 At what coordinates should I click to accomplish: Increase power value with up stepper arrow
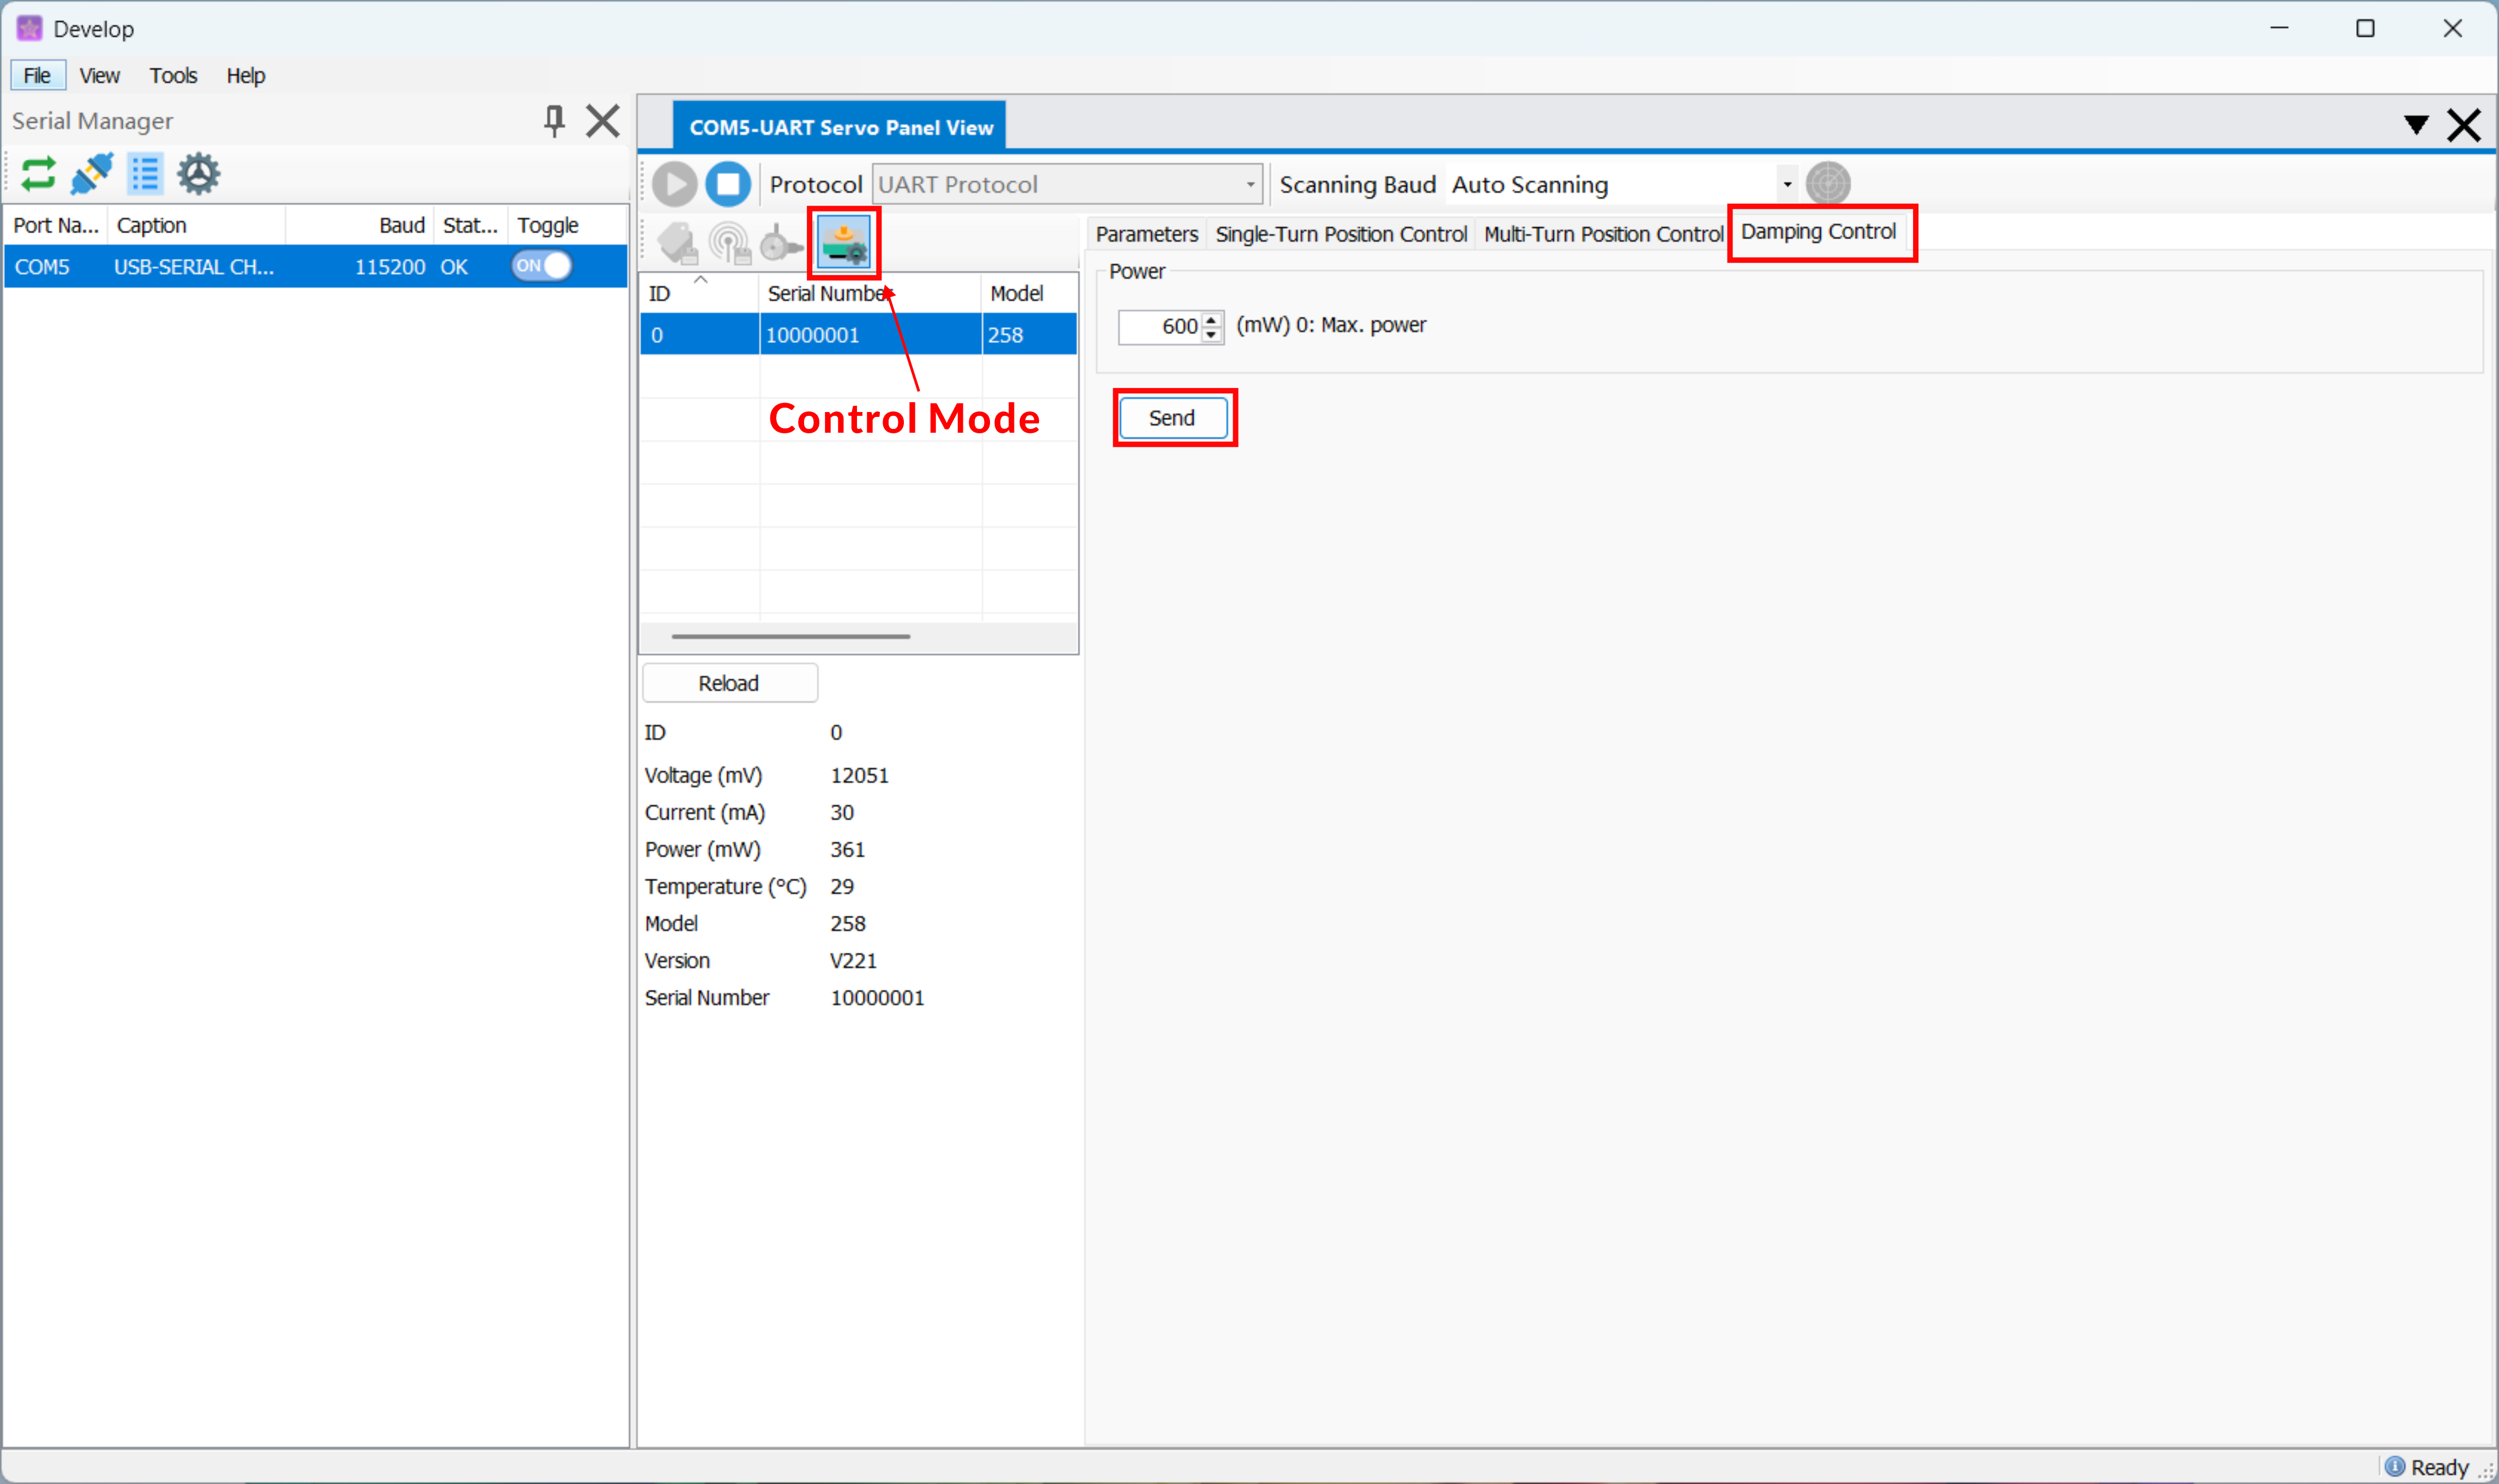coord(1211,319)
